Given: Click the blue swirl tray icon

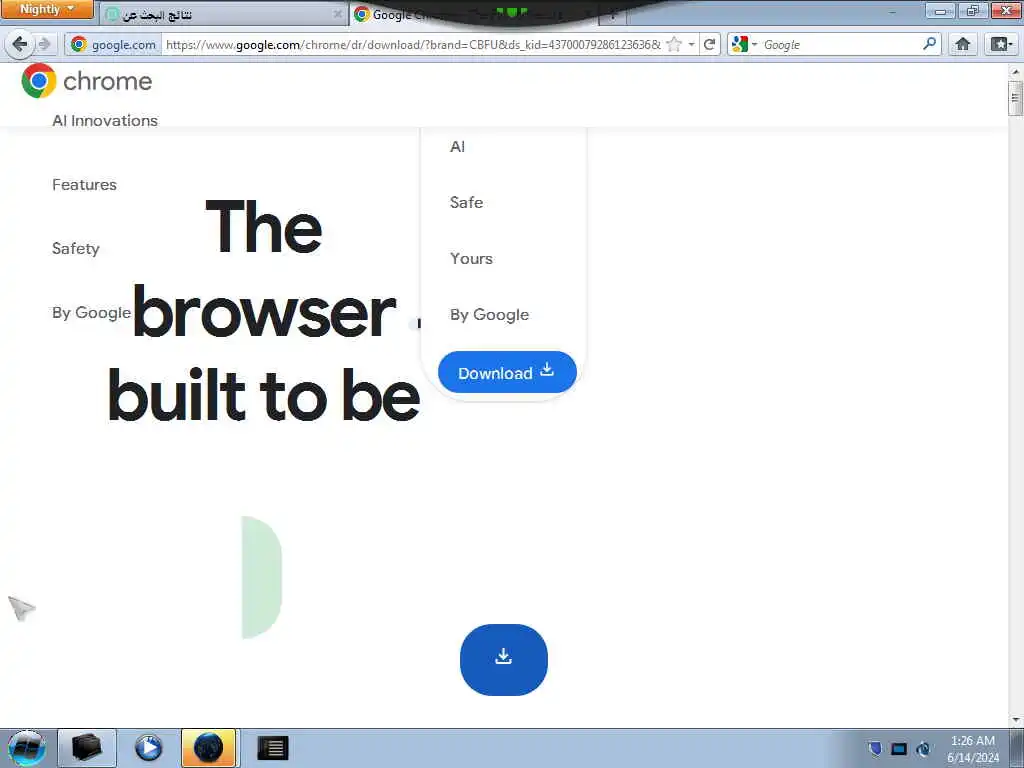Looking at the screenshot, I should 923,749.
